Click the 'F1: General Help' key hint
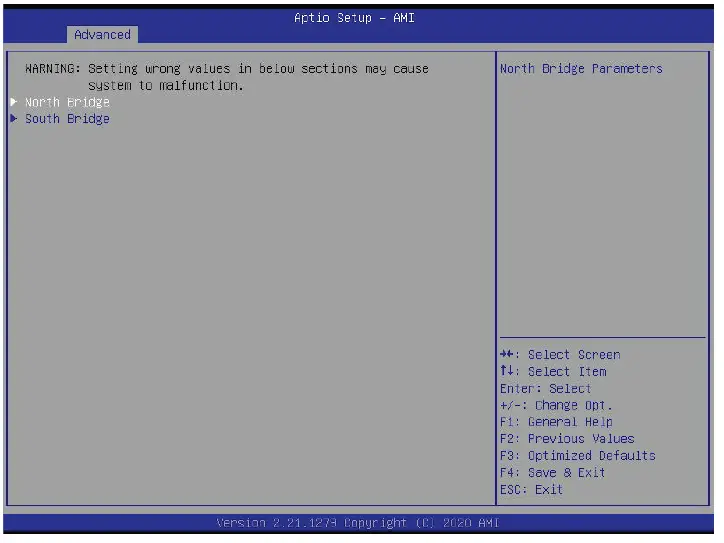 click(x=556, y=422)
